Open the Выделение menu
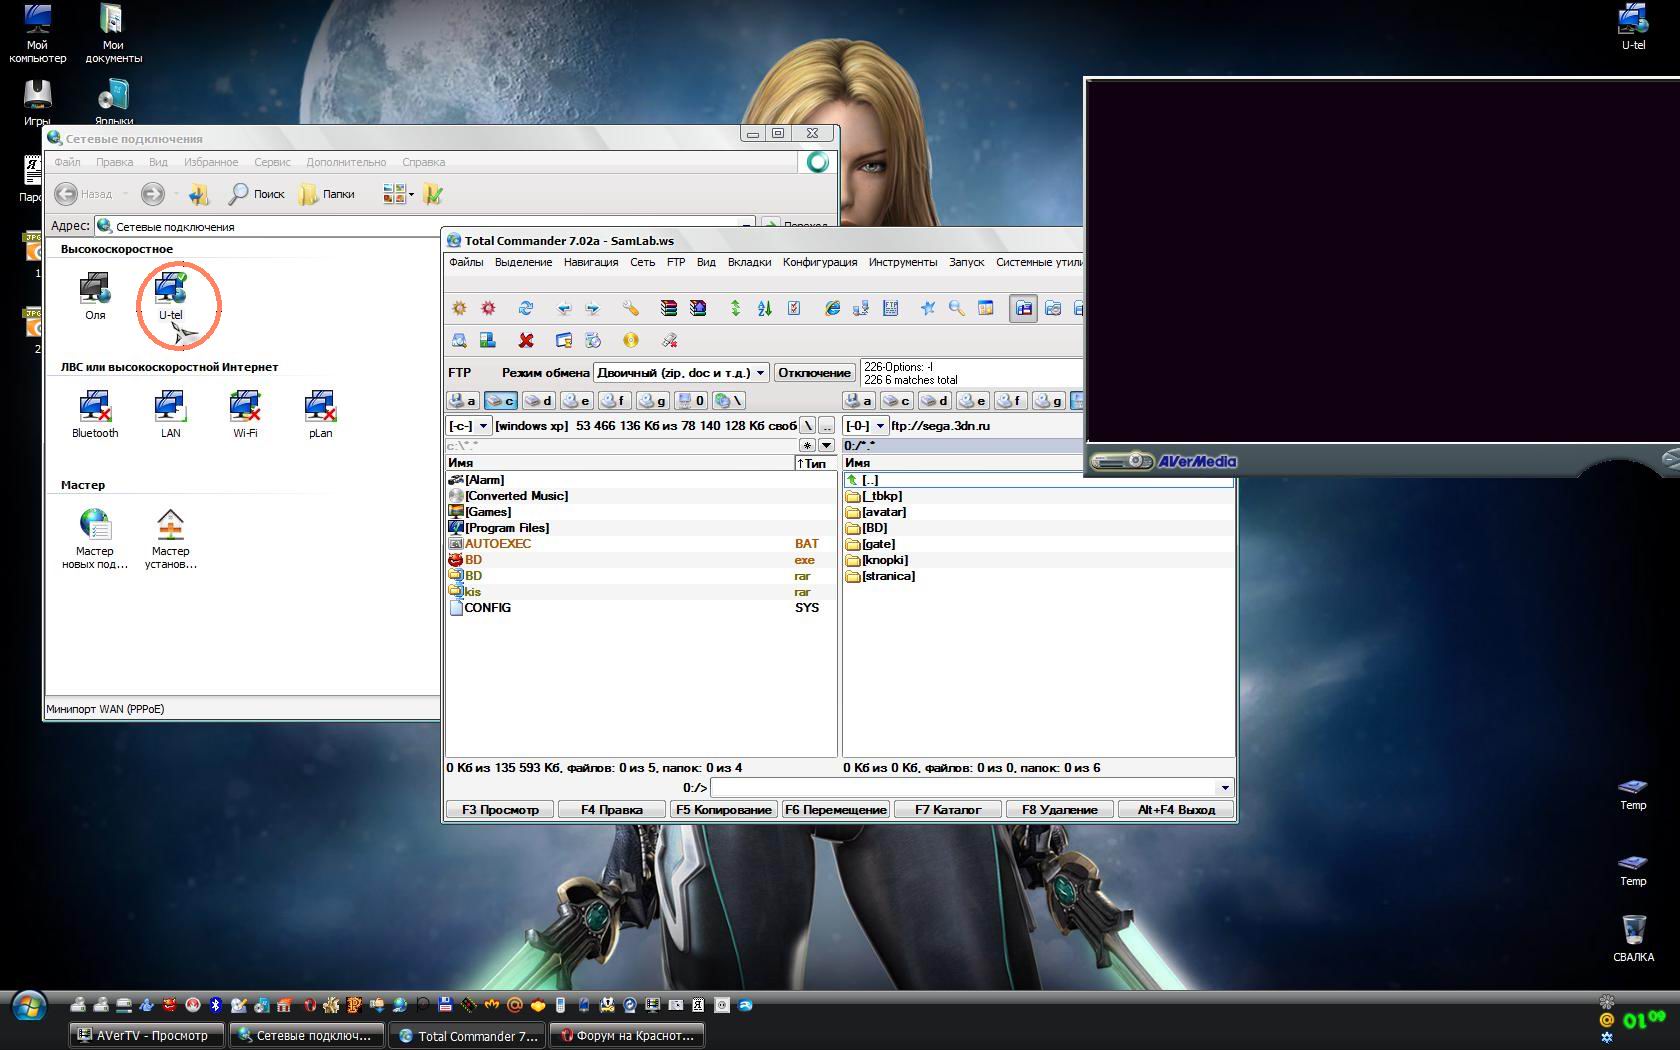The width and height of the screenshot is (1680, 1050). pyautogui.click(x=523, y=262)
